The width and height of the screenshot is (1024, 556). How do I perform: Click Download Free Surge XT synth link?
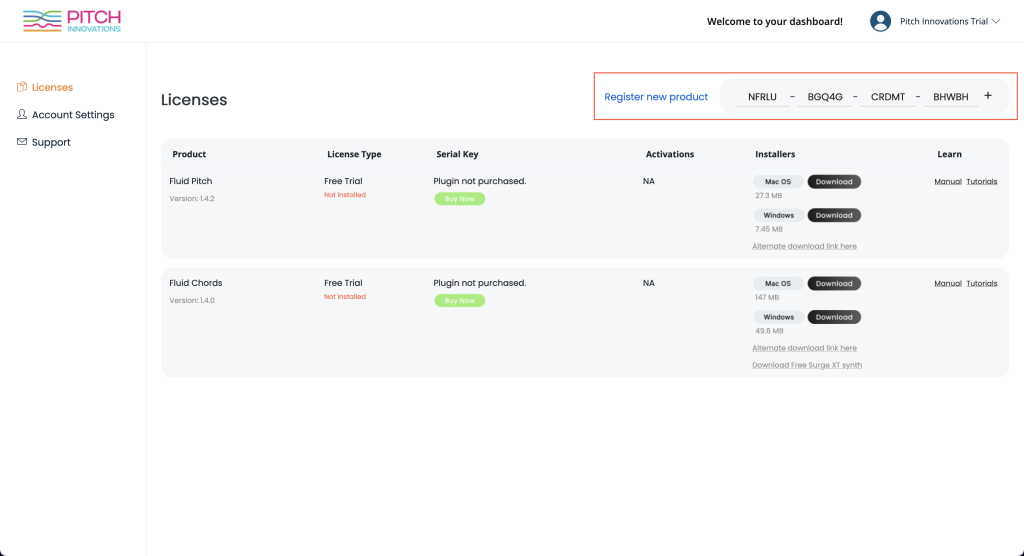pyautogui.click(x=807, y=365)
